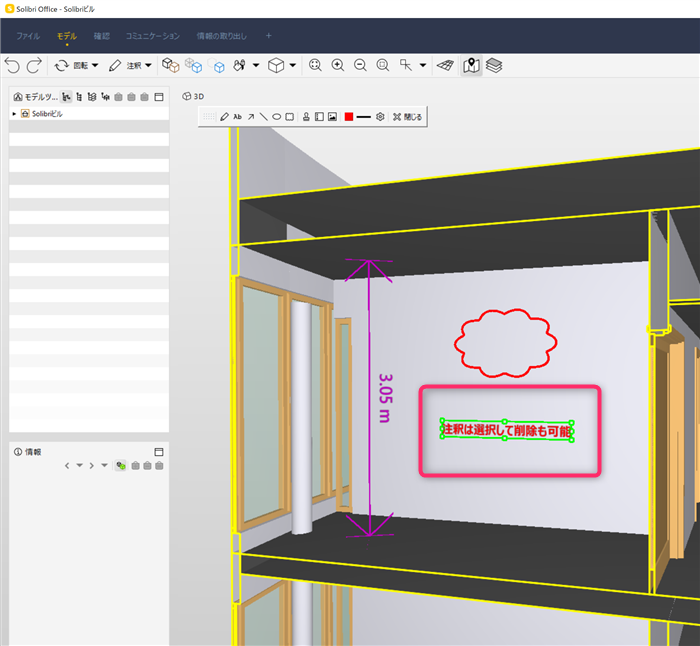
Task: Insert an image via the markup toolbar
Action: (332, 117)
